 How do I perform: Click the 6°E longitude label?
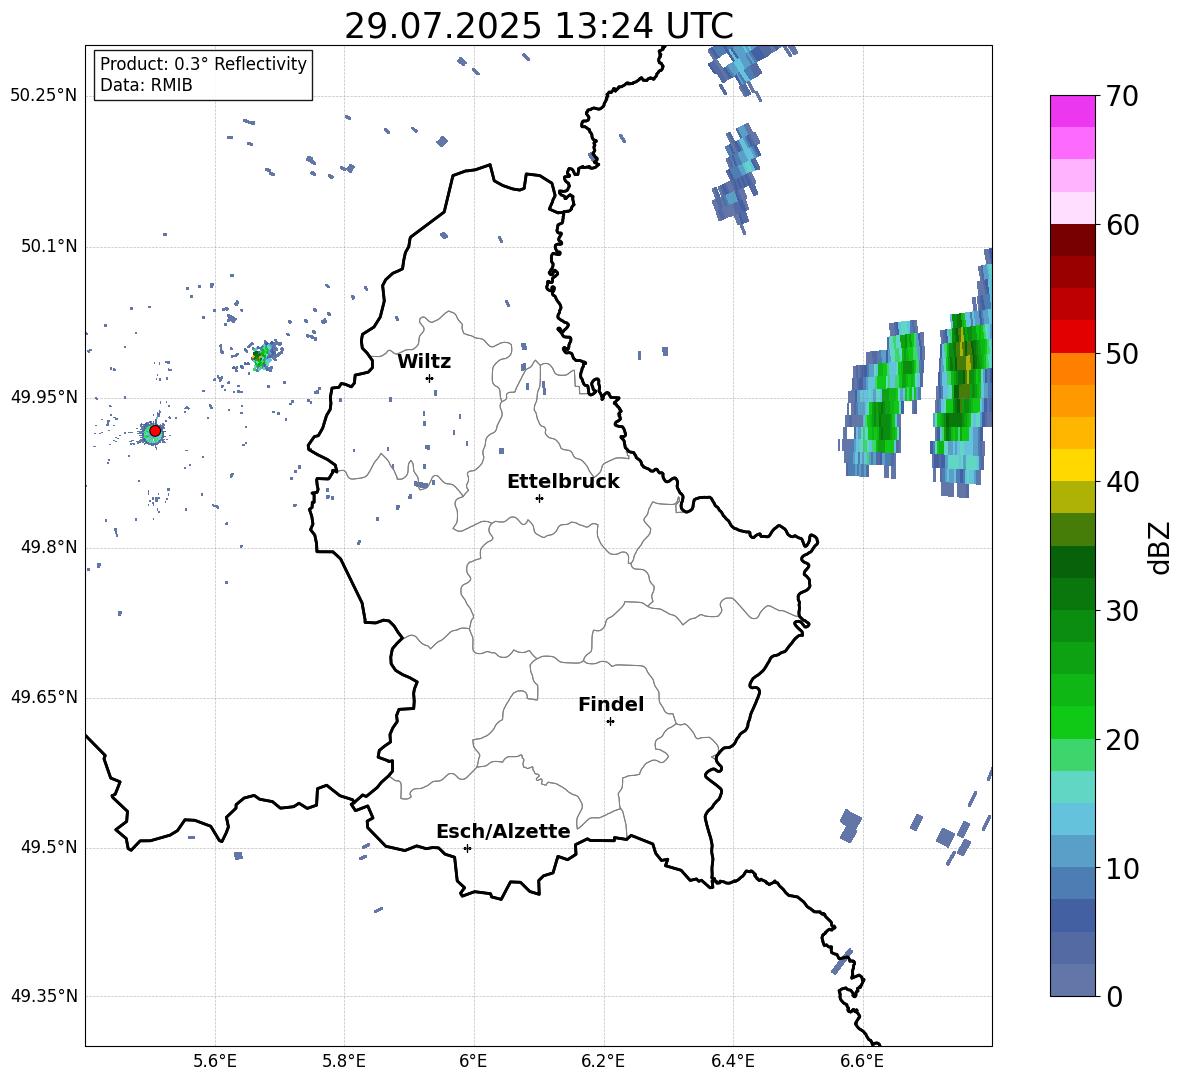point(473,1062)
